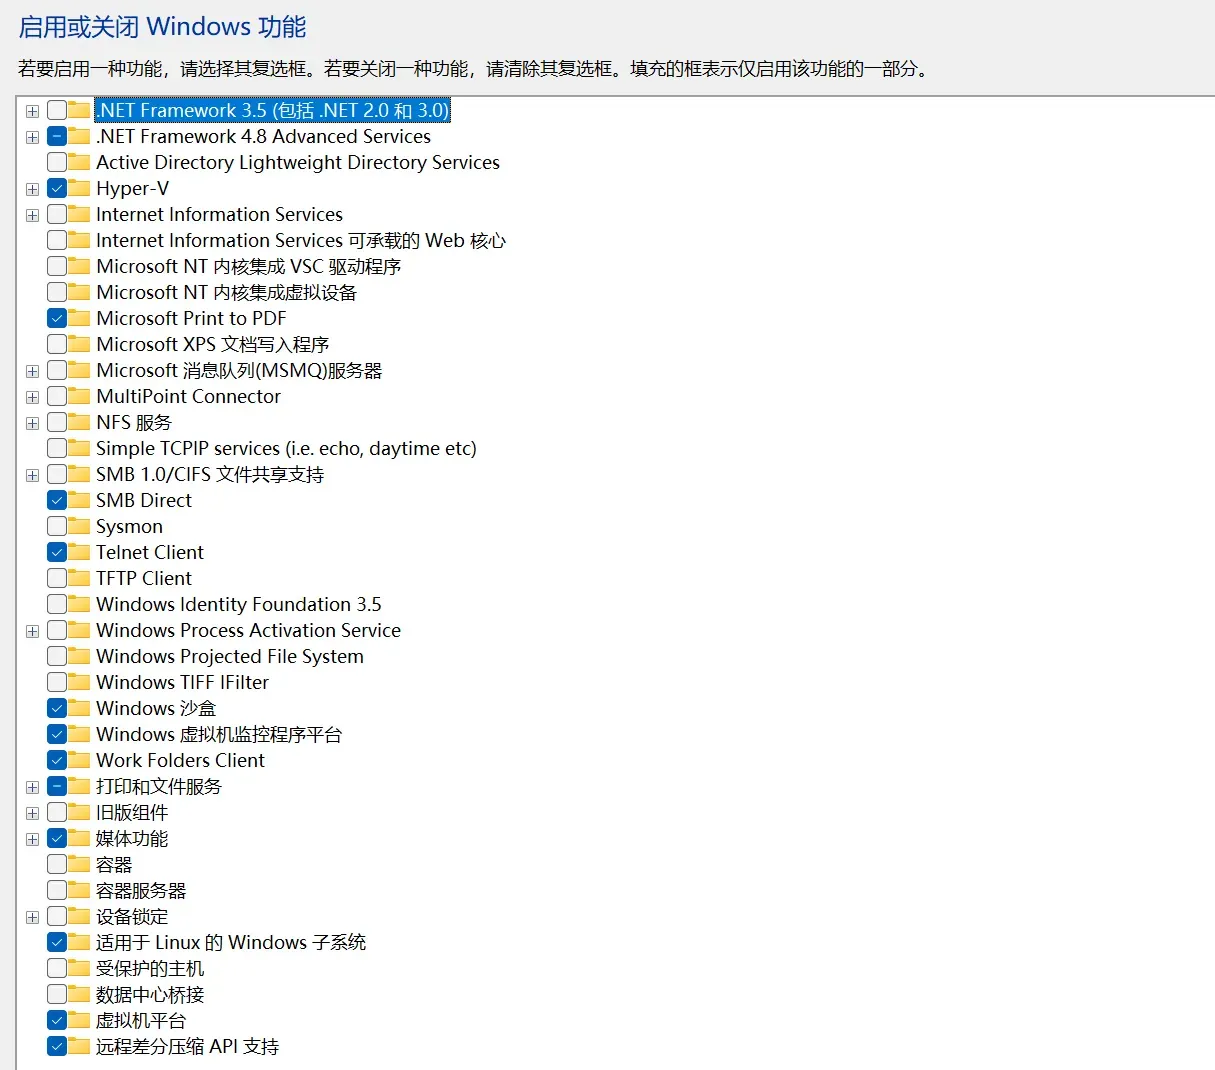Enable the .NET Framework 3.5 checkbox
The height and width of the screenshot is (1070, 1215).
(x=57, y=110)
